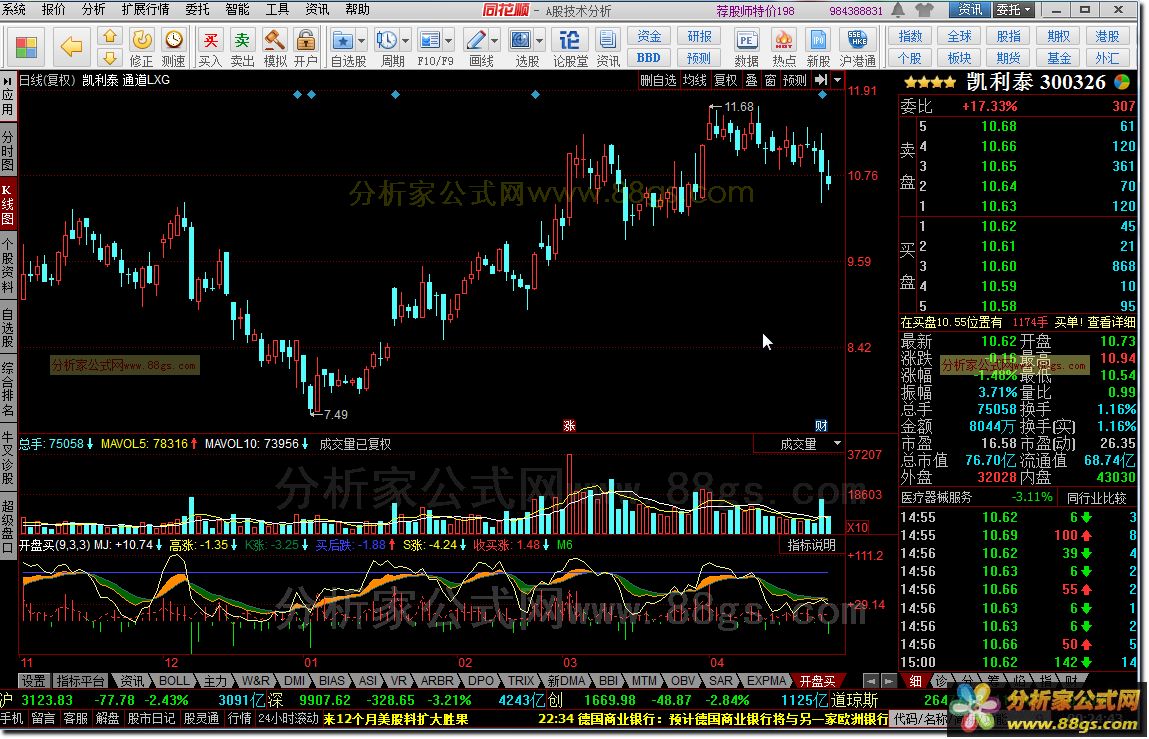
Task: Open the 报价 menu
Action: coord(53,10)
